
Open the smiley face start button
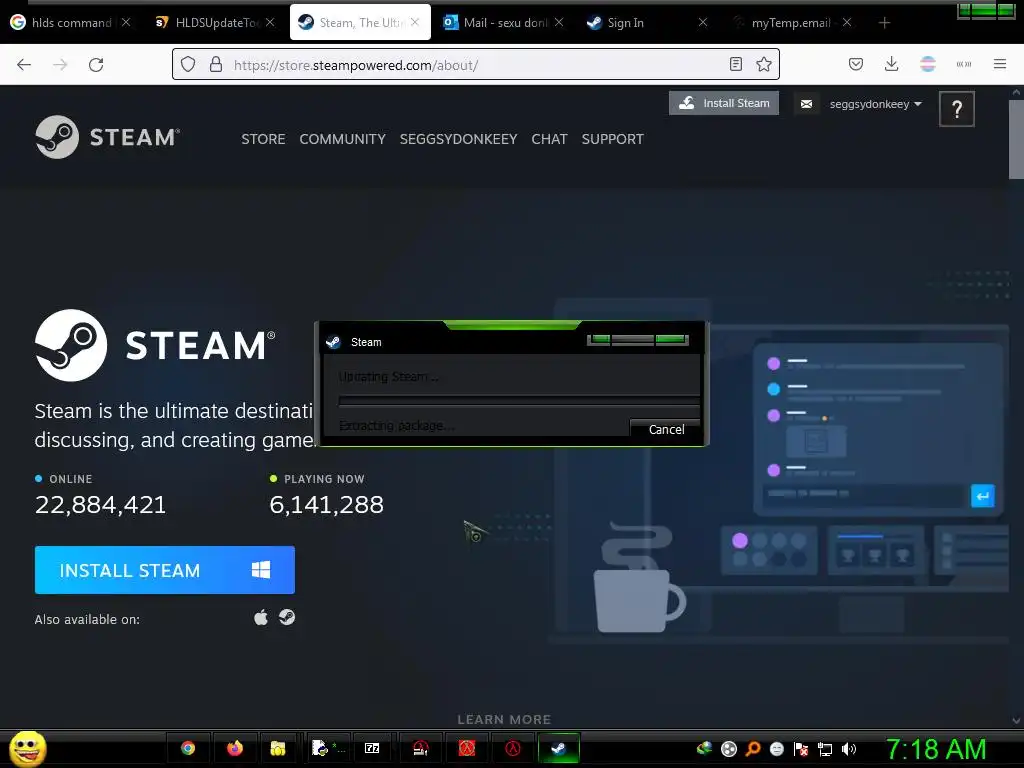point(27,748)
